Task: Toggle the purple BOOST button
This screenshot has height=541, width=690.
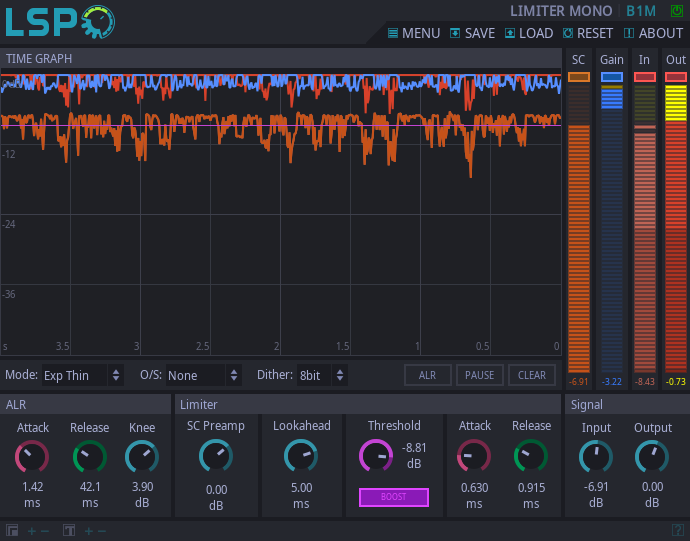Action: (x=394, y=497)
